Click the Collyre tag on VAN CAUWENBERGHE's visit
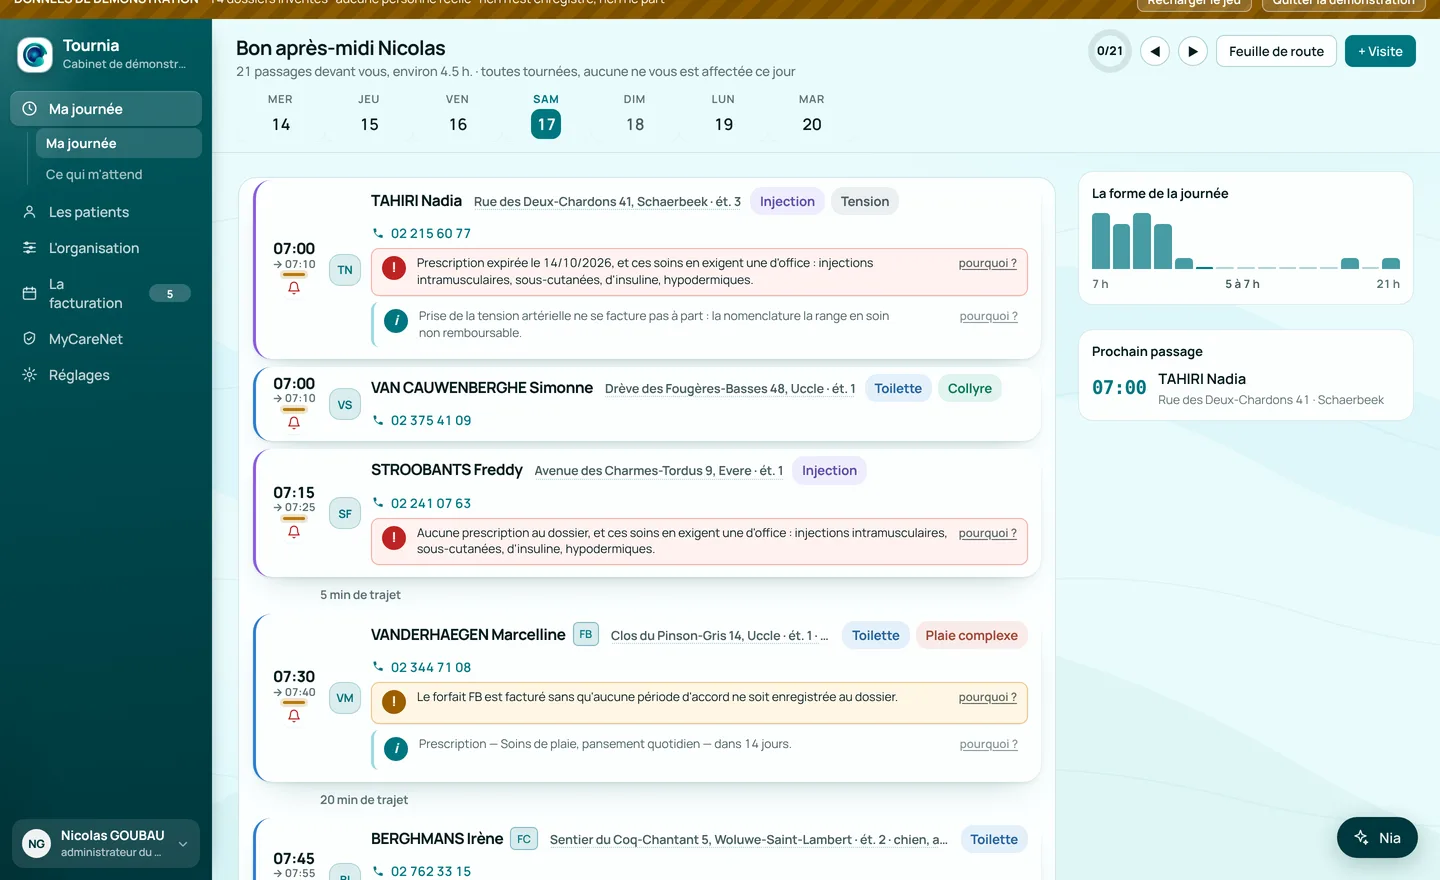 pos(970,388)
